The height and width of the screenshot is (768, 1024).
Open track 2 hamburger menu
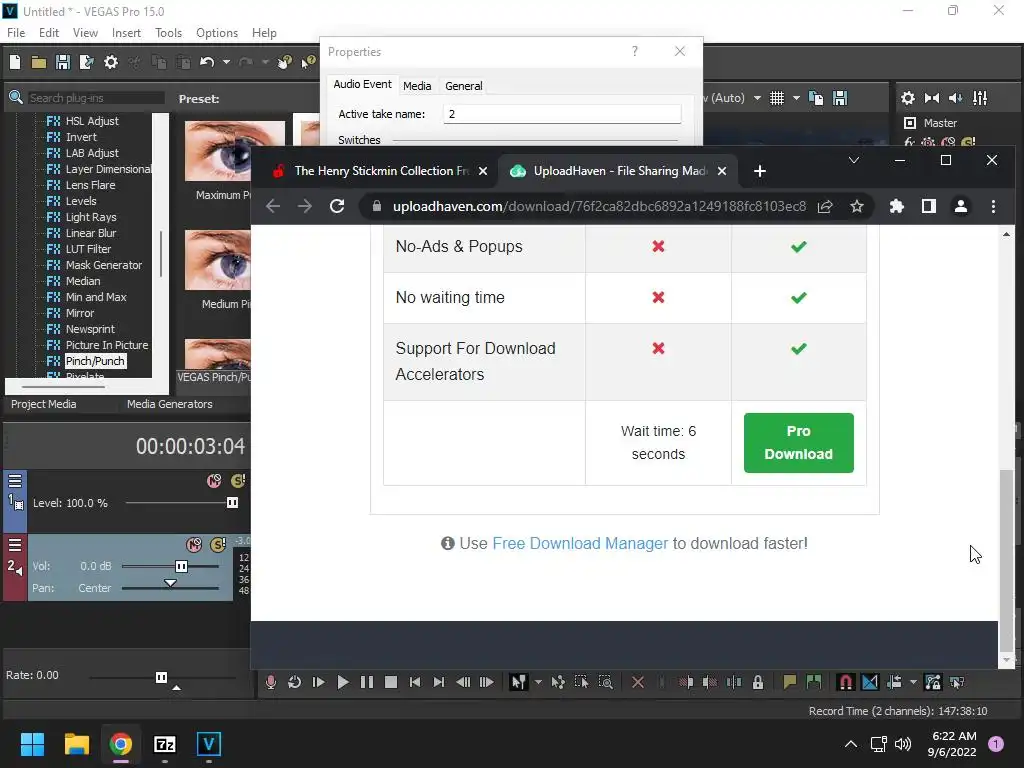coord(14,545)
